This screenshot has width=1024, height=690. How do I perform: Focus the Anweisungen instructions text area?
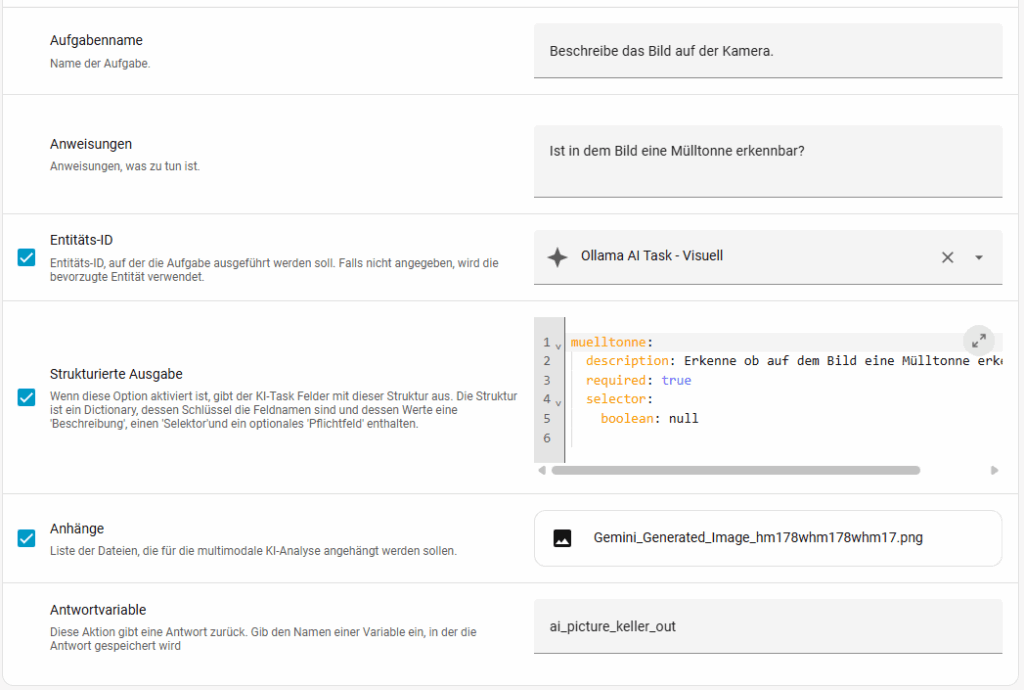pyautogui.click(x=767, y=160)
